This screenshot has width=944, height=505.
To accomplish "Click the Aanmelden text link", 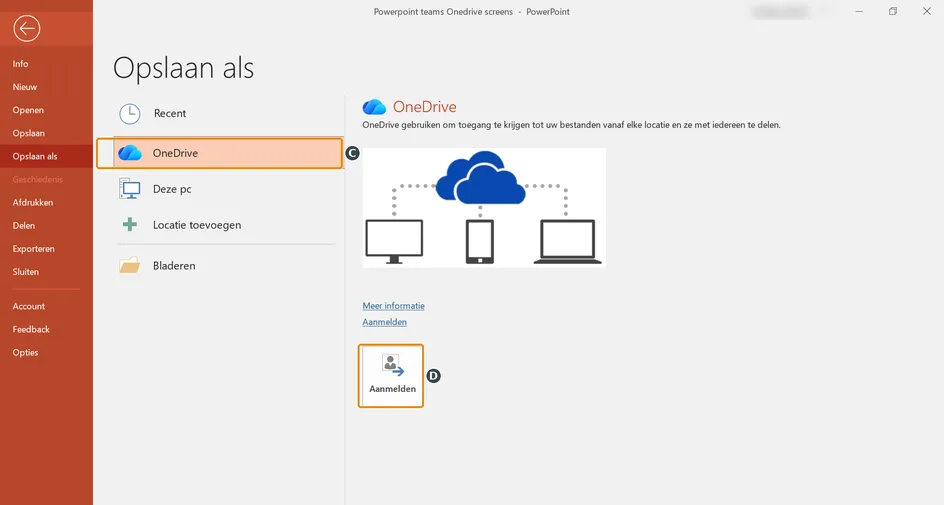I will click(384, 322).
